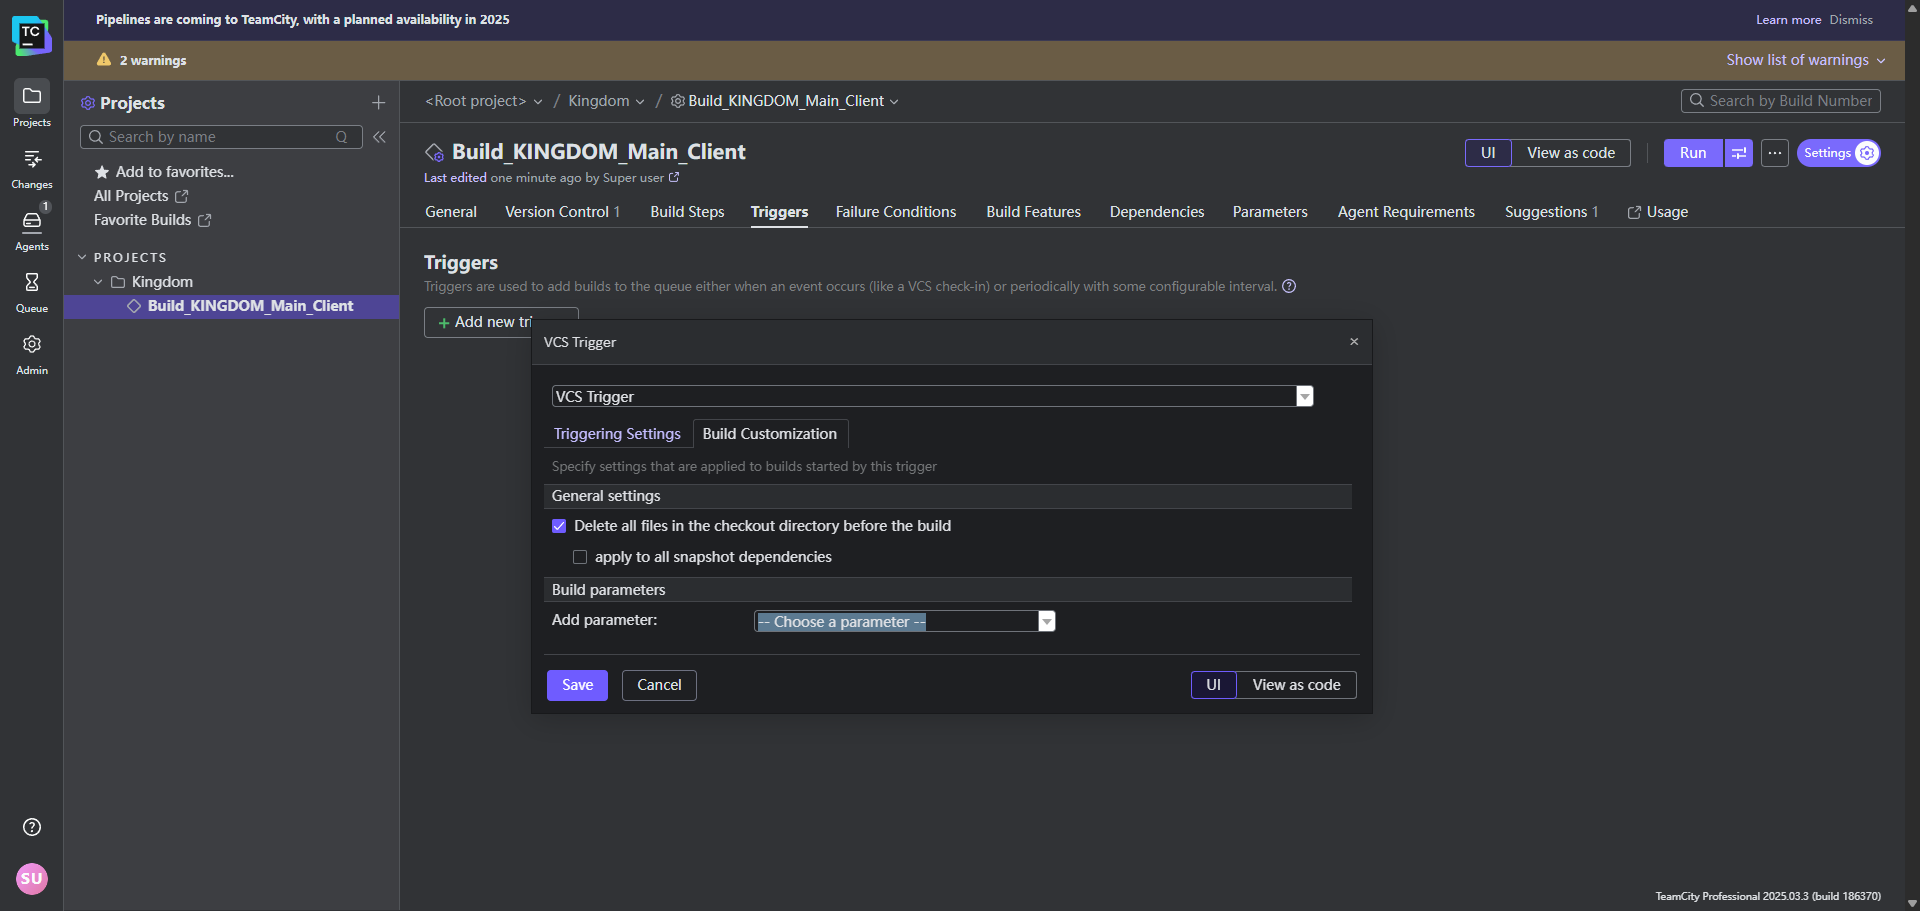
Task: Expand Show list of warnings
Action: click(x=1805, y=60)
